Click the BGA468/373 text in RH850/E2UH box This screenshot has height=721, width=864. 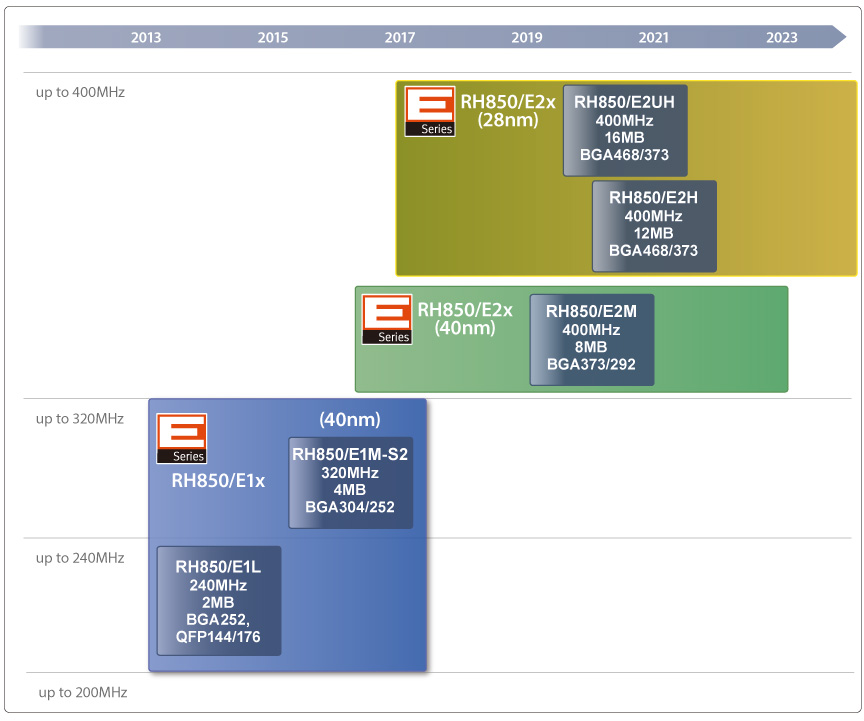pyautogui.click(x=624, y=155)
